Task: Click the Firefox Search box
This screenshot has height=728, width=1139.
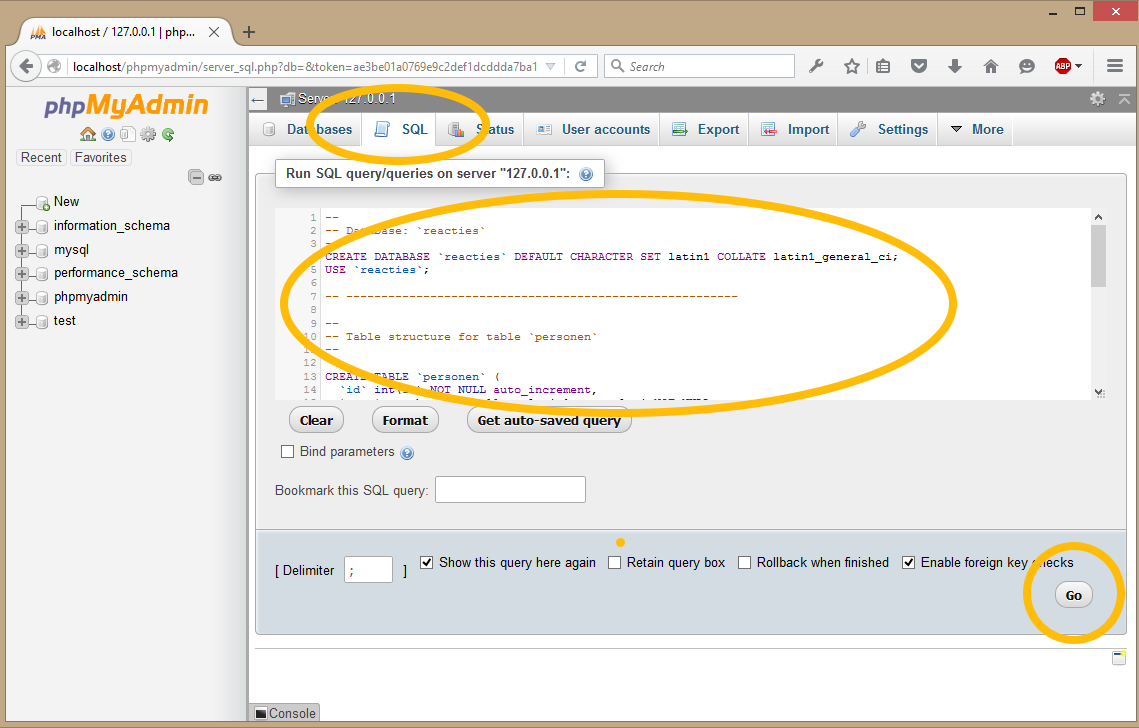Action: (700, 66)
